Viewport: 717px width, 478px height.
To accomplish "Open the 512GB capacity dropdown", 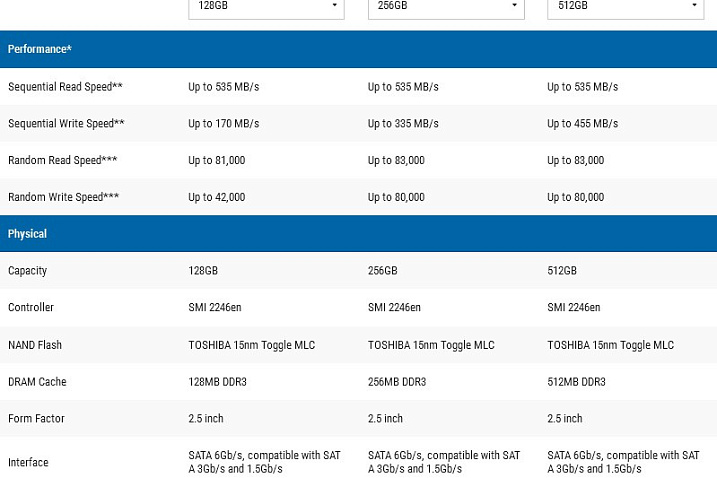I will point(626,7).
